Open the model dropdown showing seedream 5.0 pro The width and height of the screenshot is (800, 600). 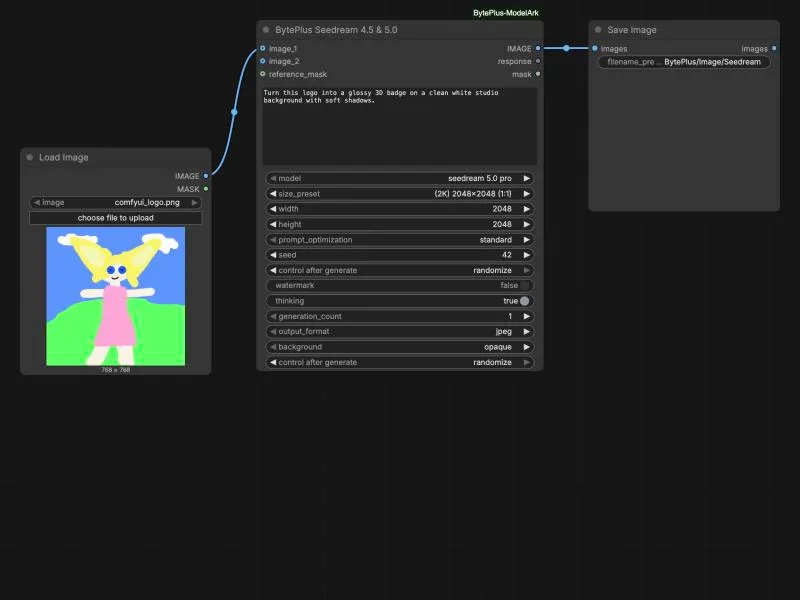point(399,178)
